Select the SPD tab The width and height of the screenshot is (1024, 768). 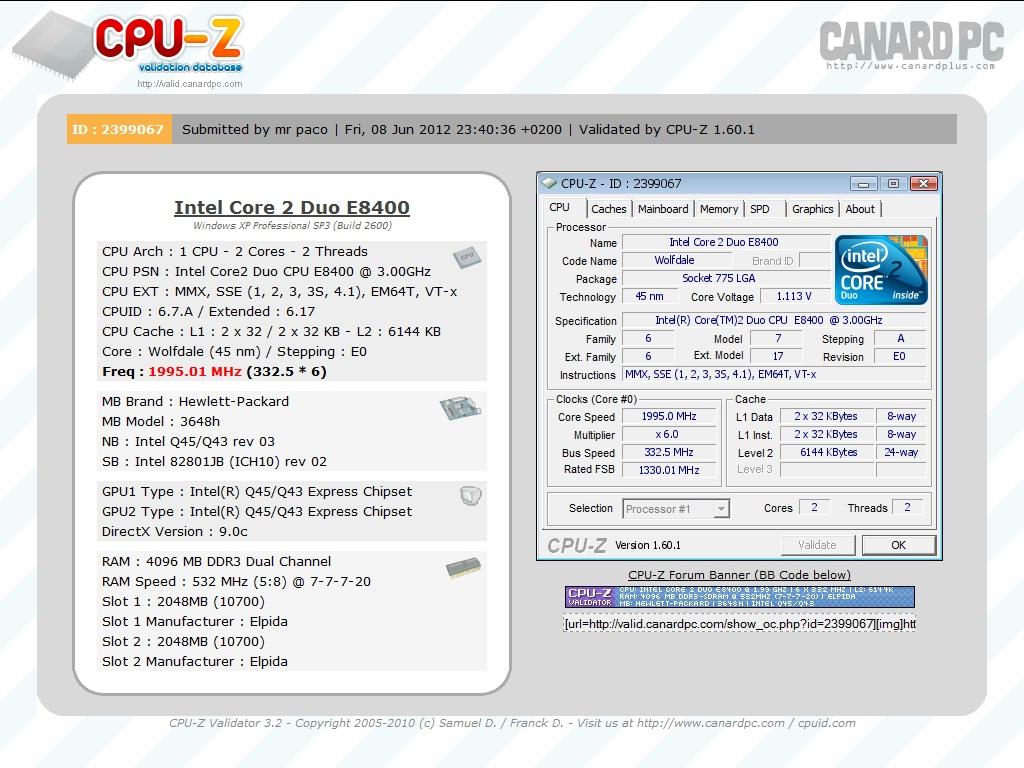(x=760, y=209)
